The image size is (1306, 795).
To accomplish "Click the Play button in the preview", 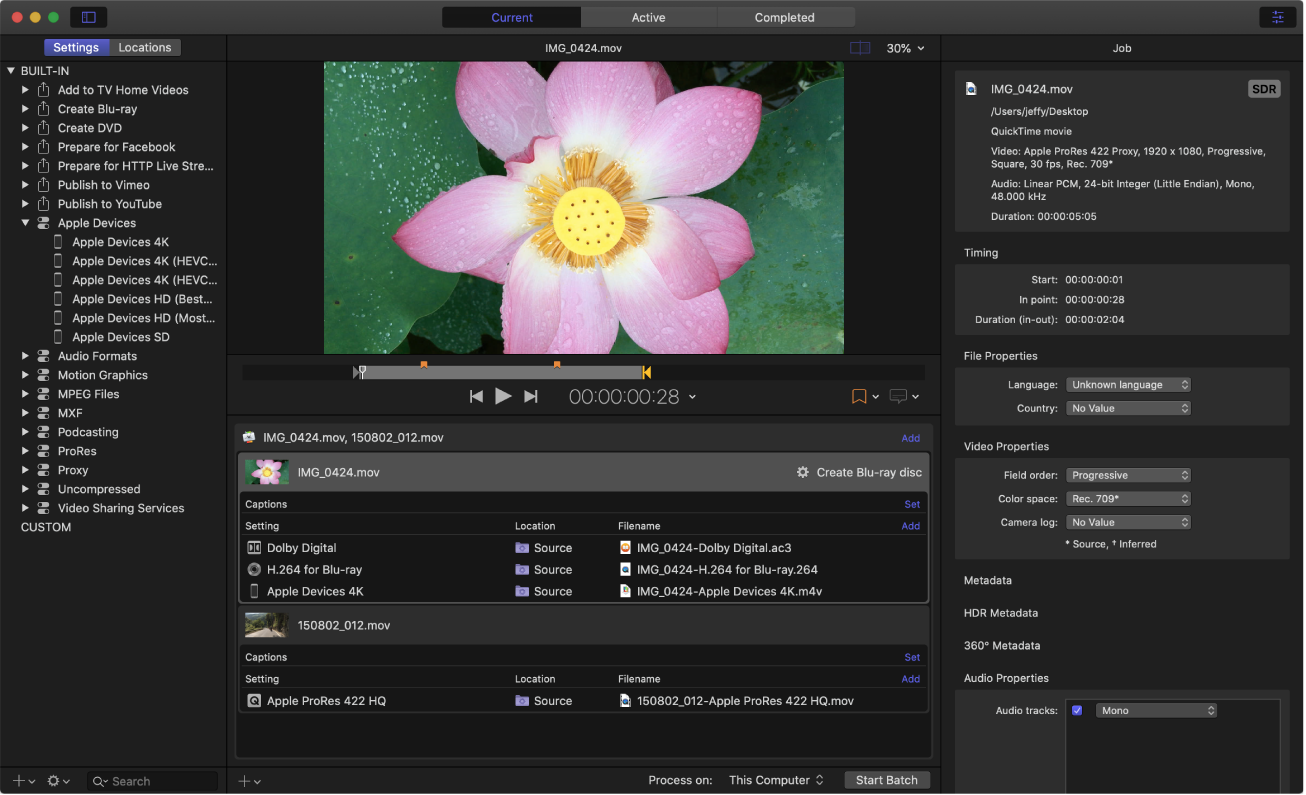I will (x=503, y=397).
